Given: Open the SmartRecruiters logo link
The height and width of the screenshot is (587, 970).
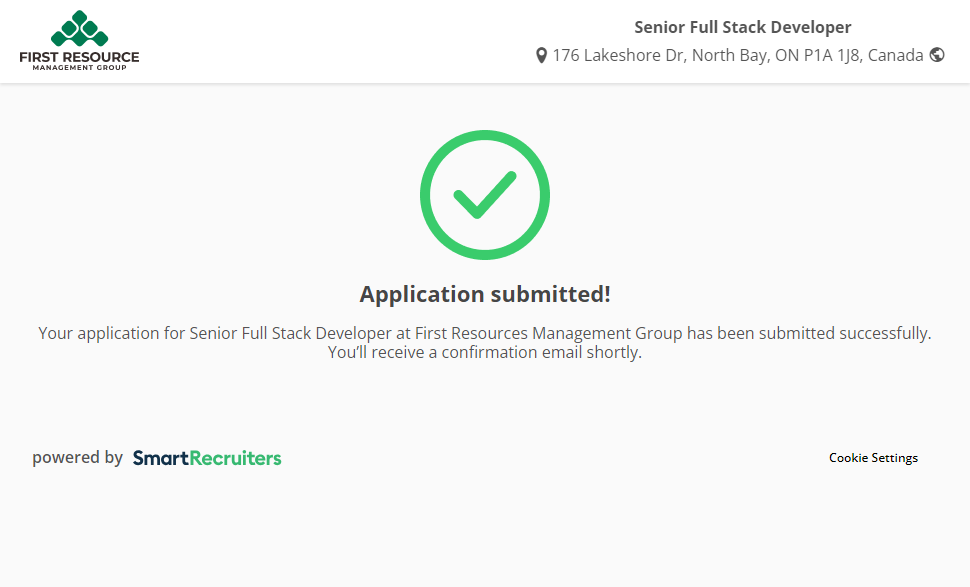Looking at the screenshot, I should [207, 458].
